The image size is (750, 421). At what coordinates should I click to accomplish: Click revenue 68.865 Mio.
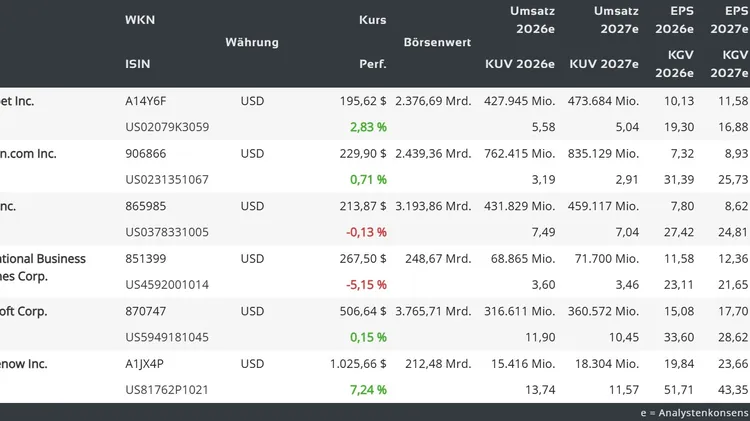click(x=523, y=259)
